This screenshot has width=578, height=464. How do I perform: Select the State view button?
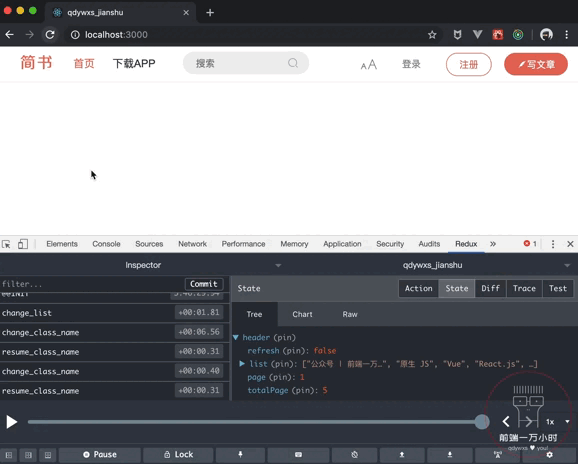point(457,289)
